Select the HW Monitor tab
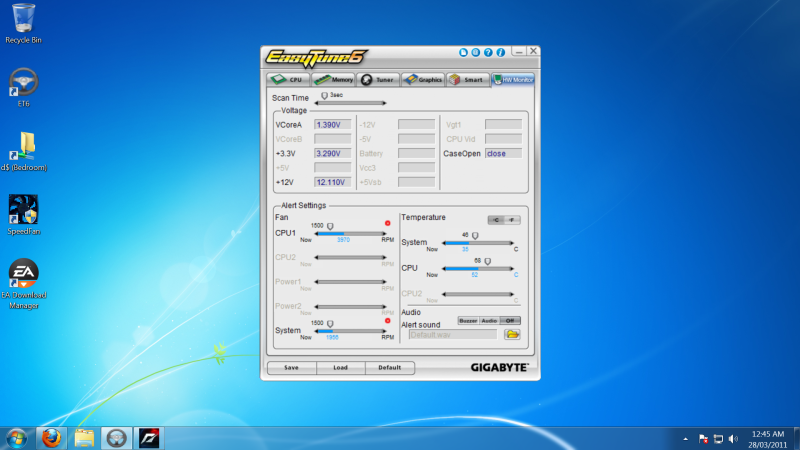 tap(513, 80)
